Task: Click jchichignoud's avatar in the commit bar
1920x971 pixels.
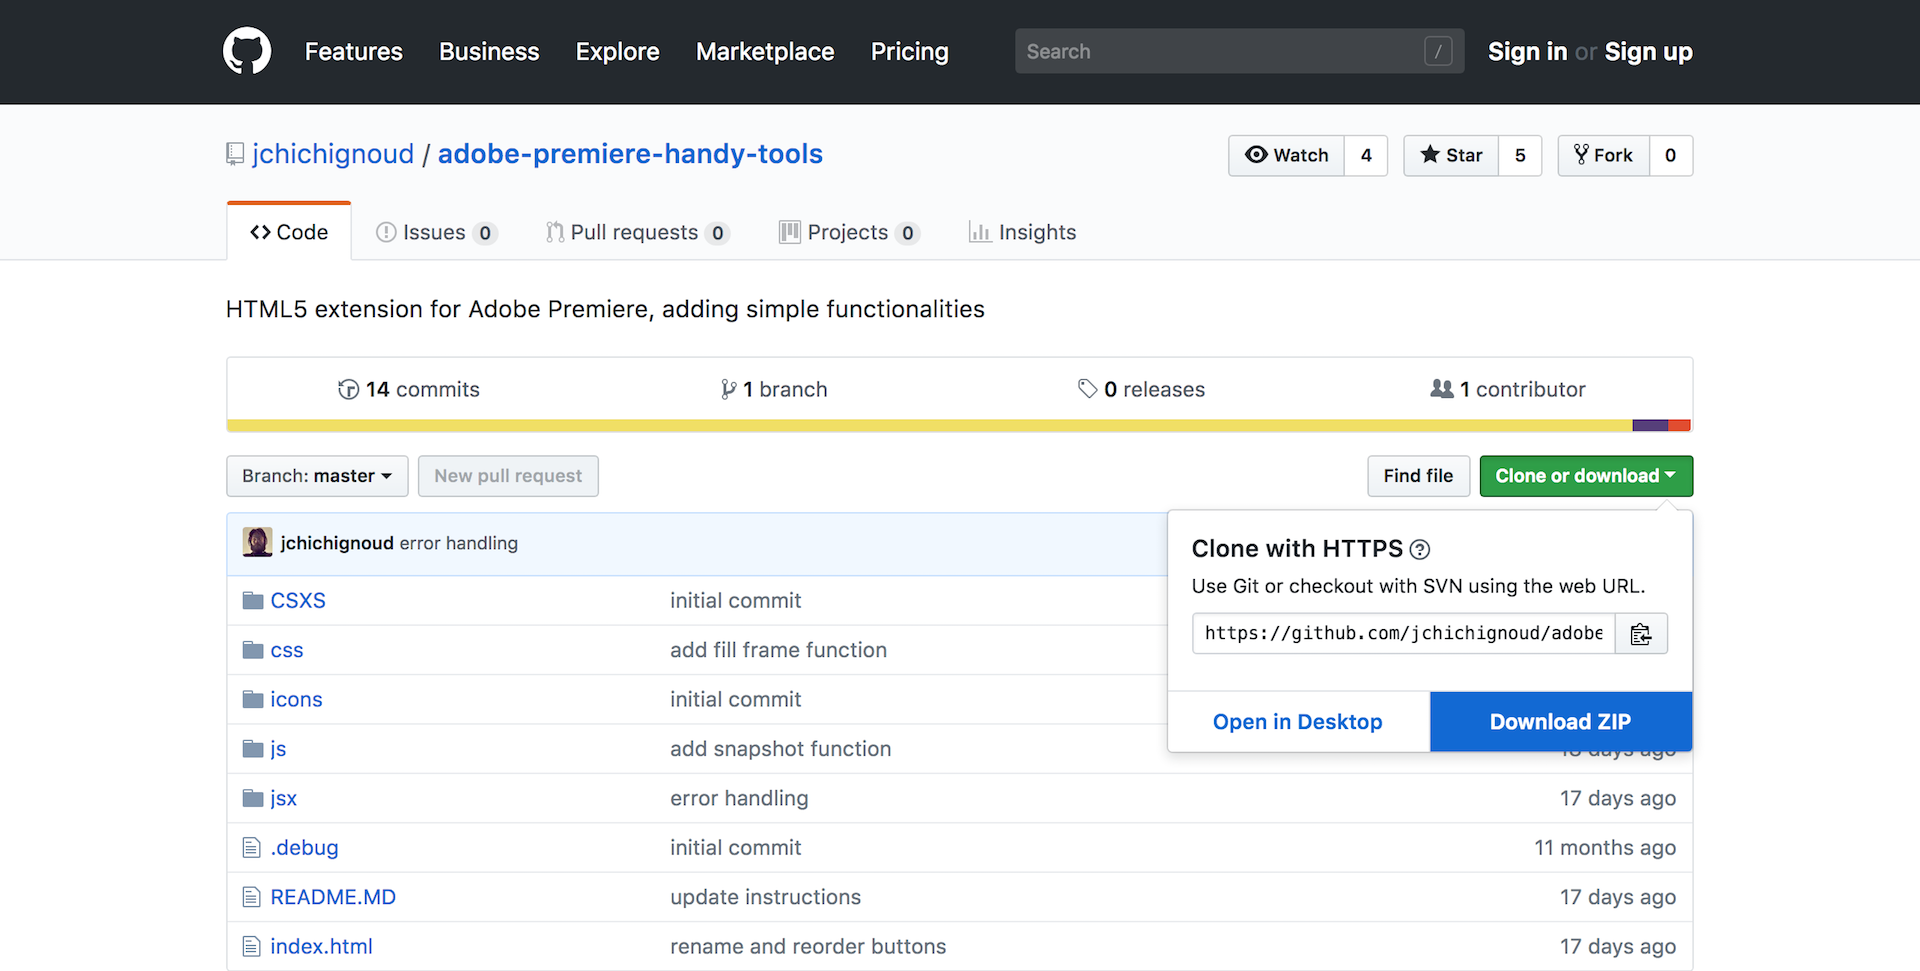Action: [x=258, y=542]
